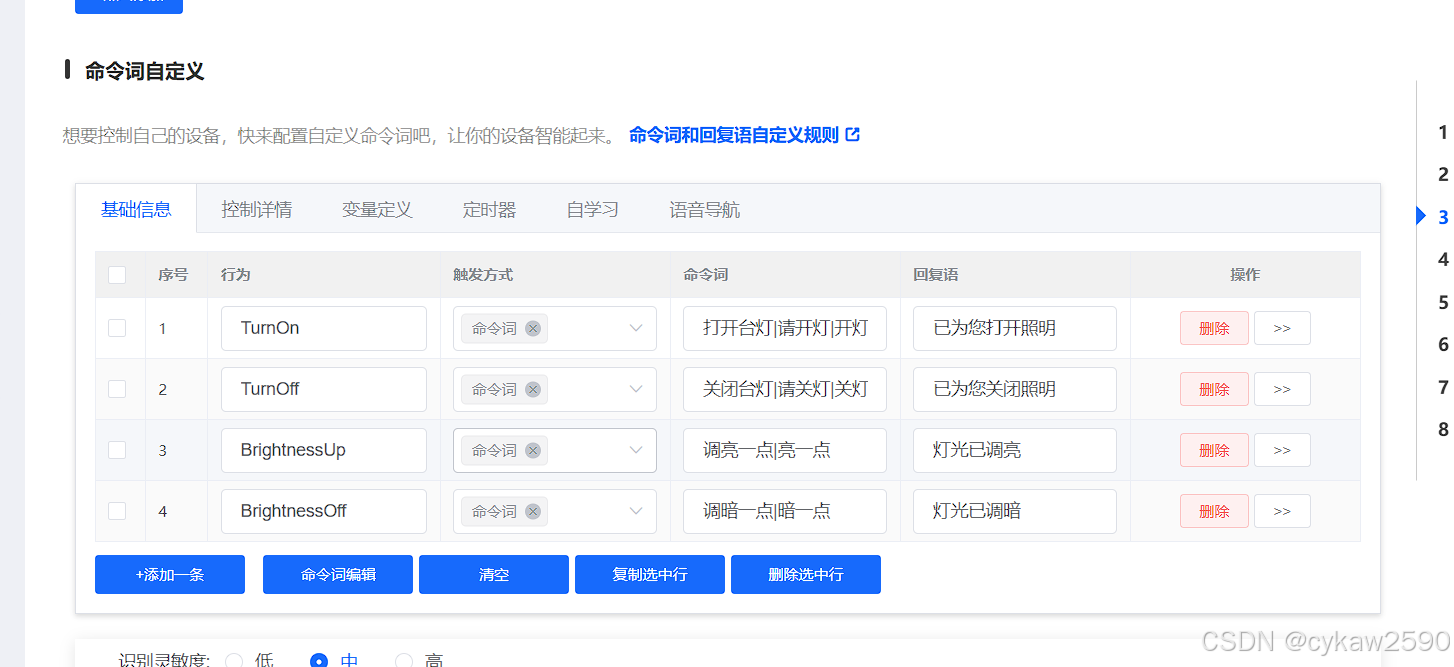Screen dimensions: 1454x667
Task: Click 复制选中行 button
Action: (650, 575)
